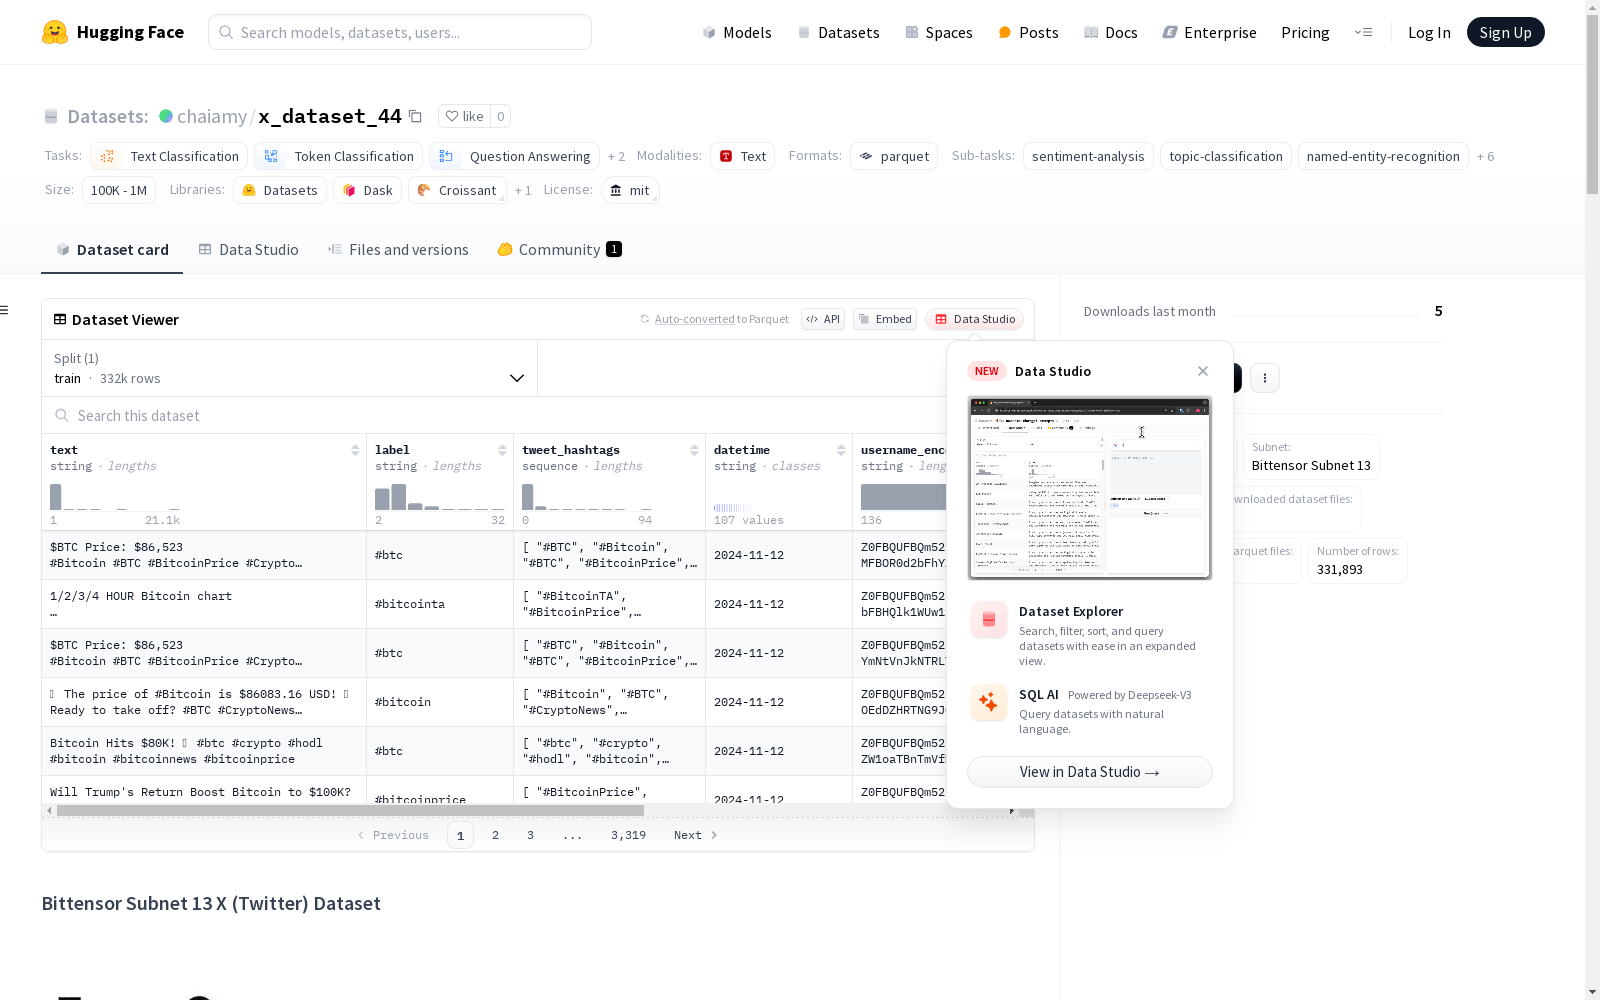Select the sentiment-analysis sub-task tag
This screenshot has width=1600, height=1000.
point(1088,156)
